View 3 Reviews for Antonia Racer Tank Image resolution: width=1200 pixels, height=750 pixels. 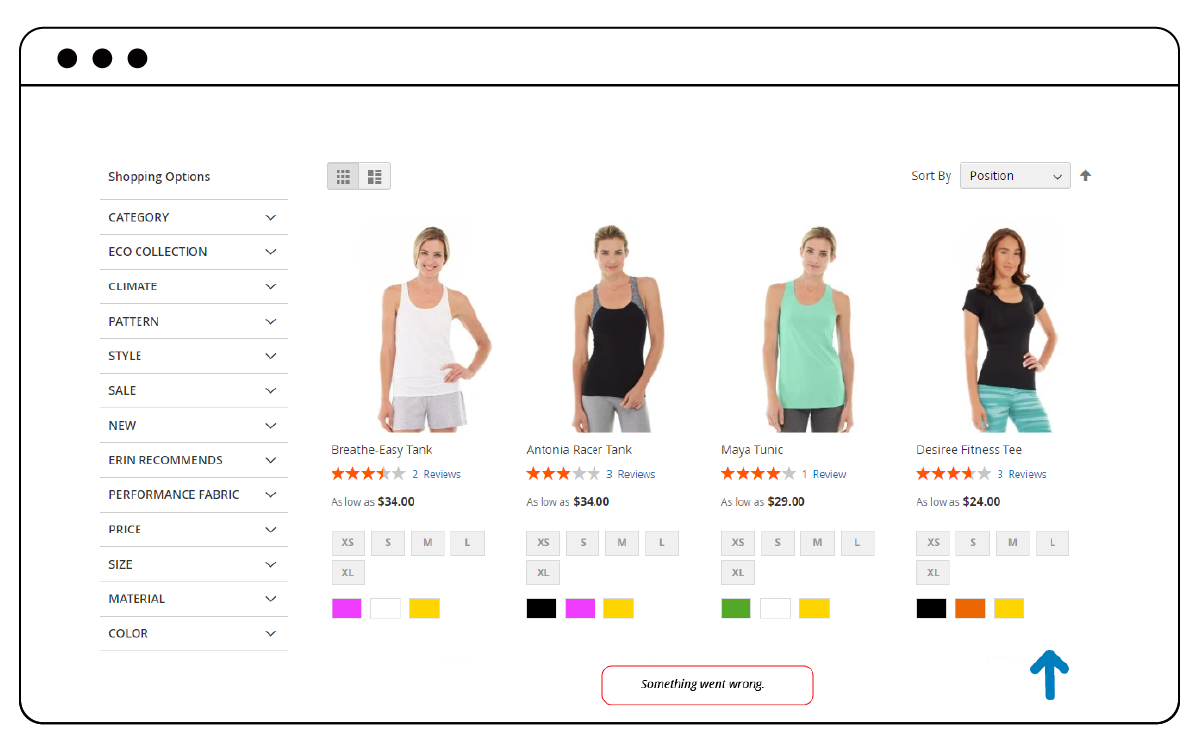click(x=631, y=474)
